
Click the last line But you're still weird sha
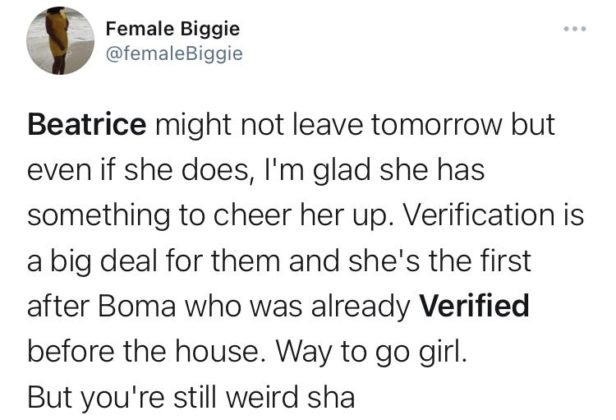(191, 397)
